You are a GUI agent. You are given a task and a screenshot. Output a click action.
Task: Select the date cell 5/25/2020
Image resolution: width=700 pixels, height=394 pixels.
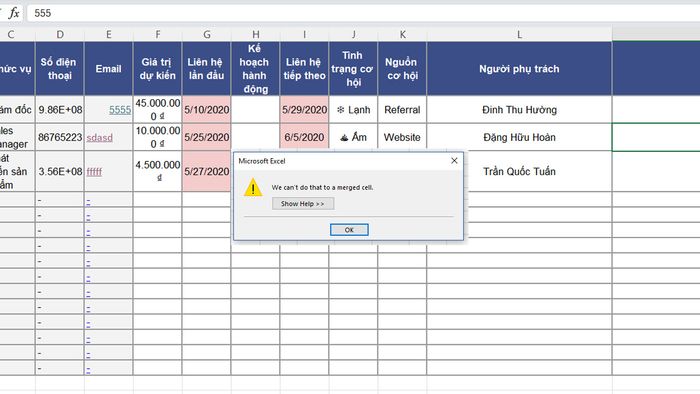coord(207,137)
